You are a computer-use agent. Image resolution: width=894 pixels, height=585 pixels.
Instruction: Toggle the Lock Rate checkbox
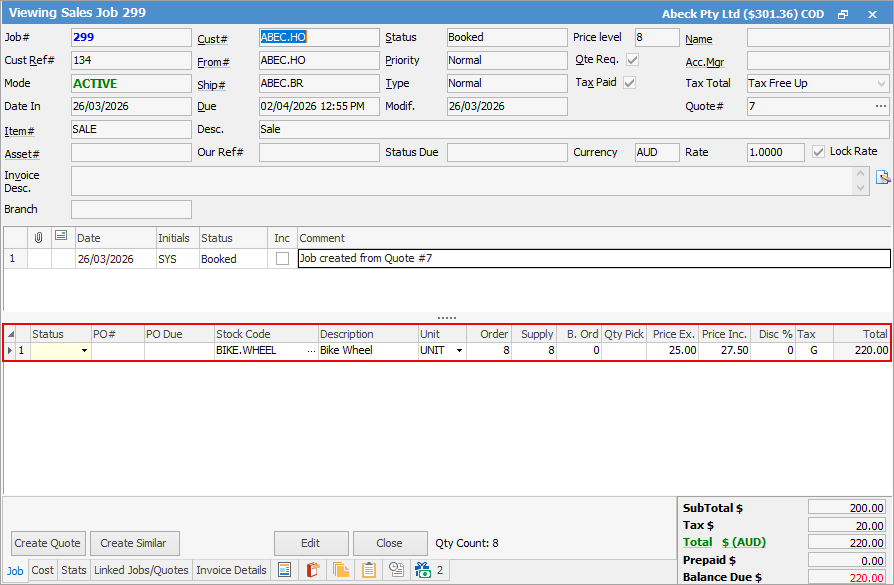[x=818, y=152]
